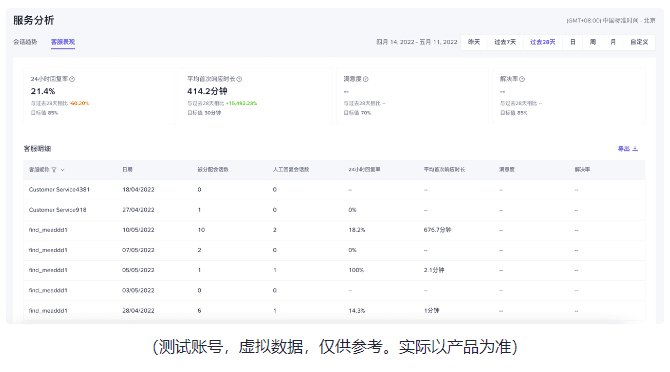670x372 pixels.
Task: Click the help icon beside 平均首次响应时长
Action: 239,79
